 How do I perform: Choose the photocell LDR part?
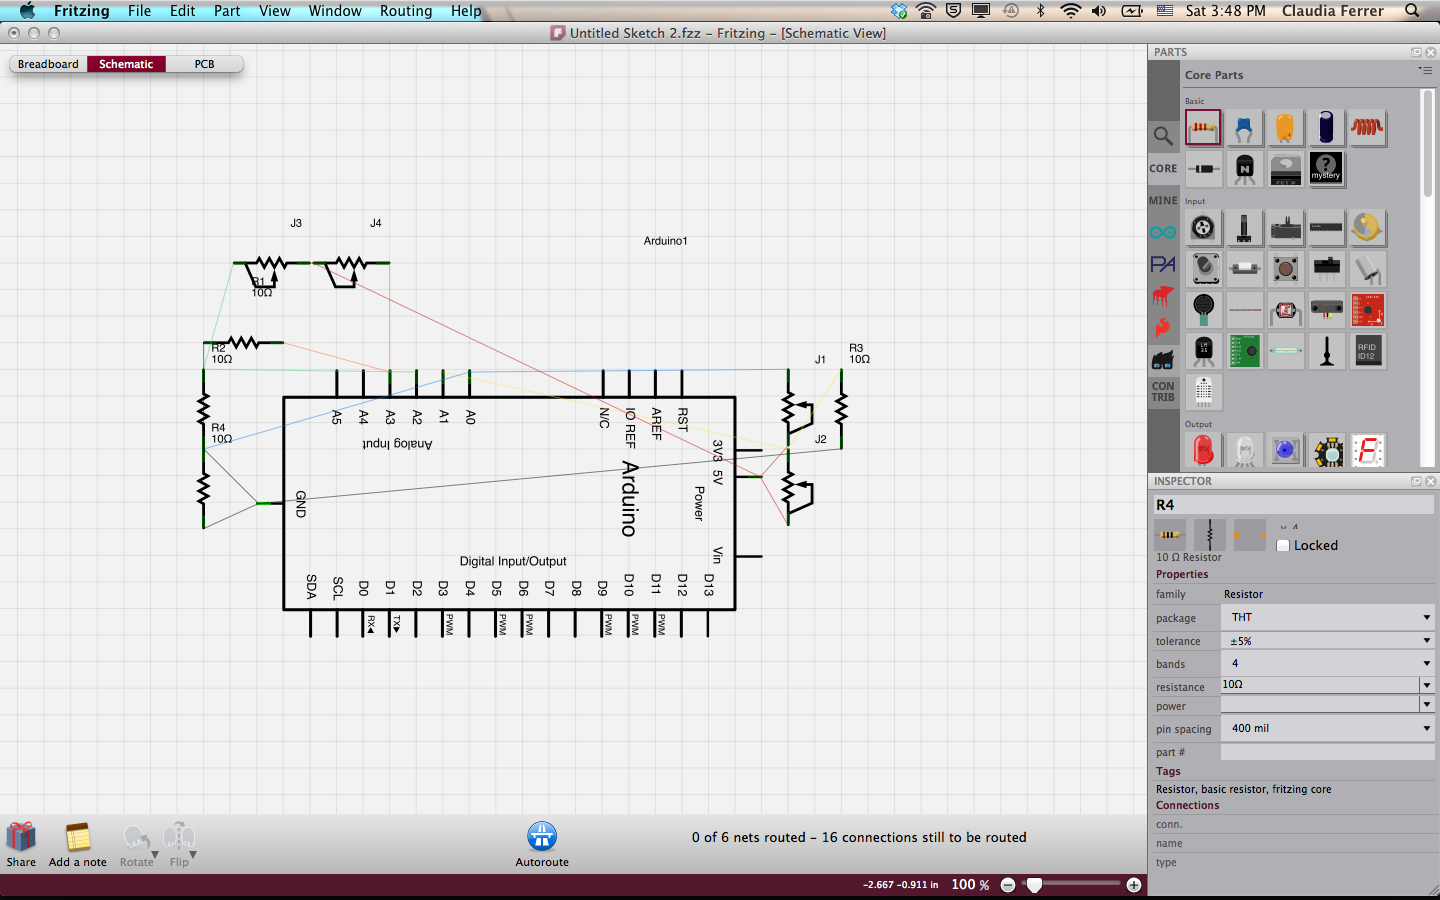(x=1285, y=310)
